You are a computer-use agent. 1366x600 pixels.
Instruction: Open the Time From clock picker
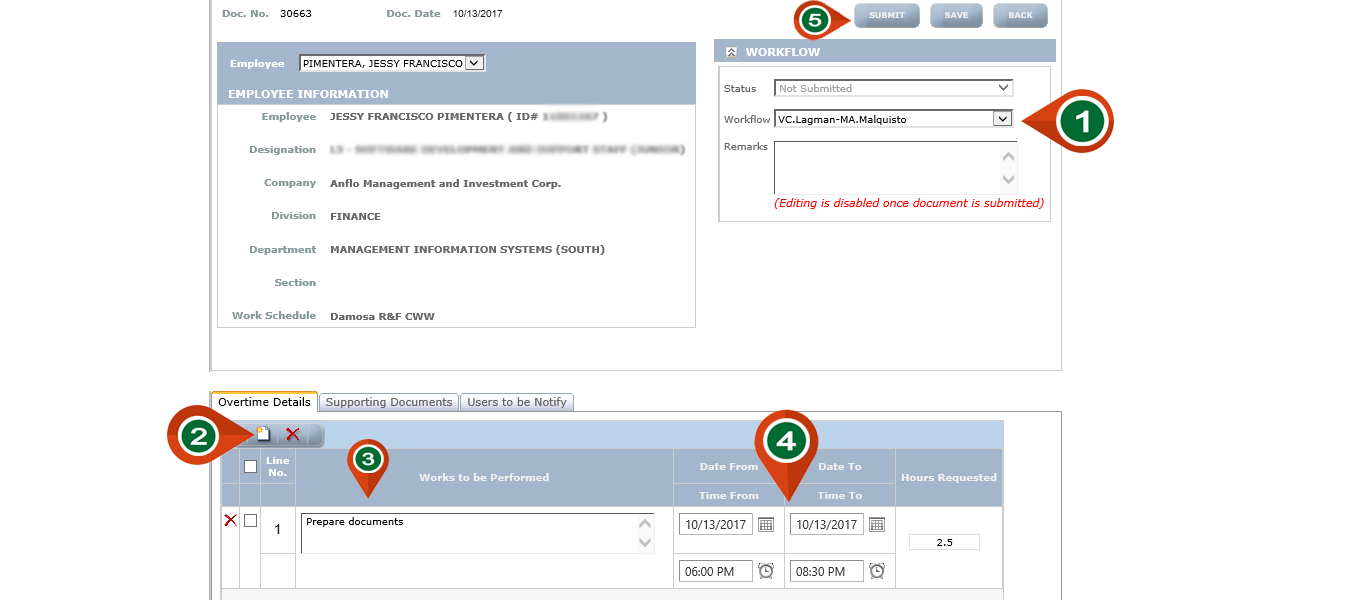click(766, 571)
